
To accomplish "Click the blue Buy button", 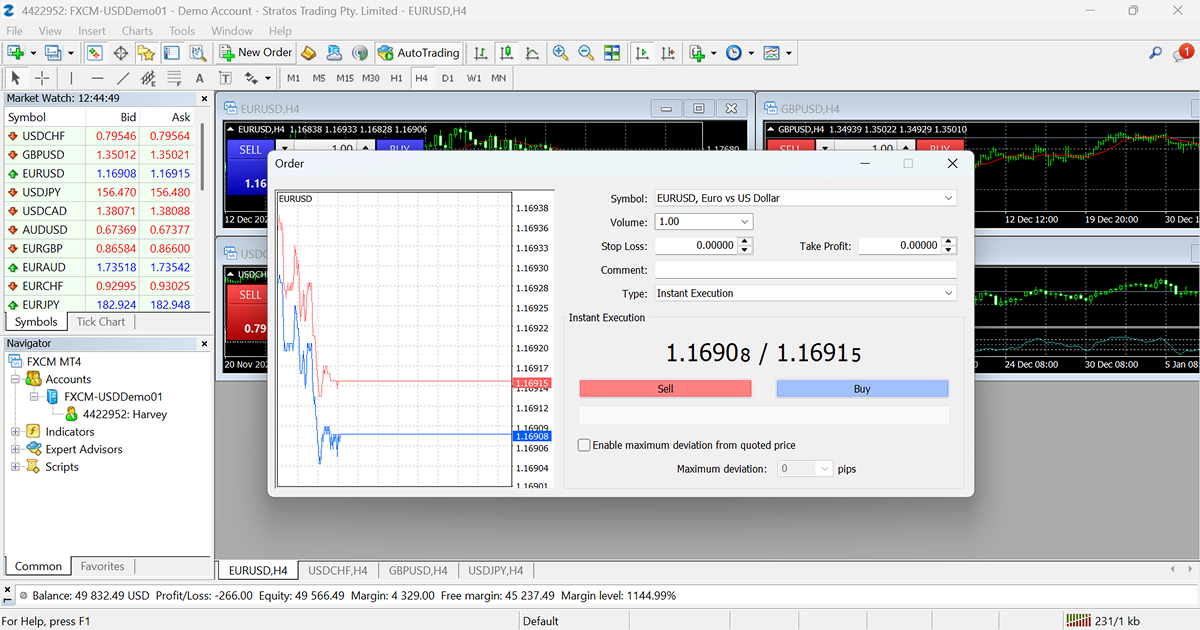I will tap(862, 389).
